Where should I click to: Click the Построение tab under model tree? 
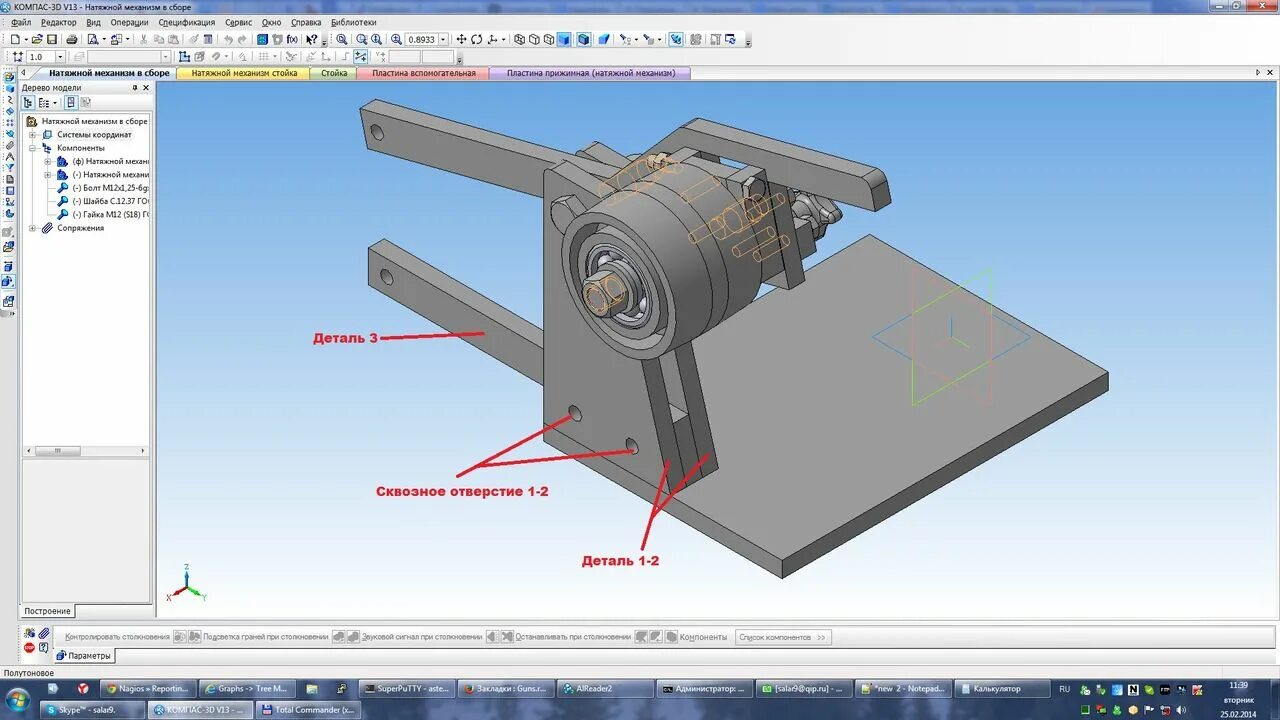[x=48, y=611]
